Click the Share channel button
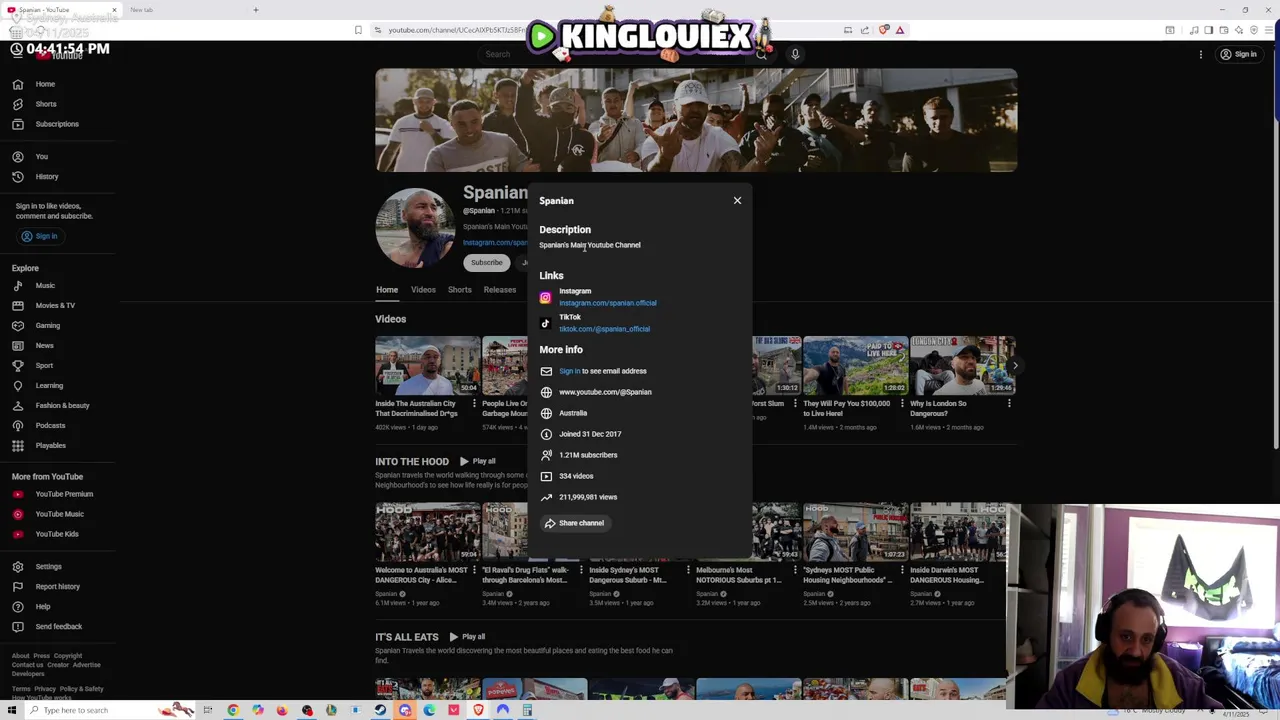 tap(574, 523)
